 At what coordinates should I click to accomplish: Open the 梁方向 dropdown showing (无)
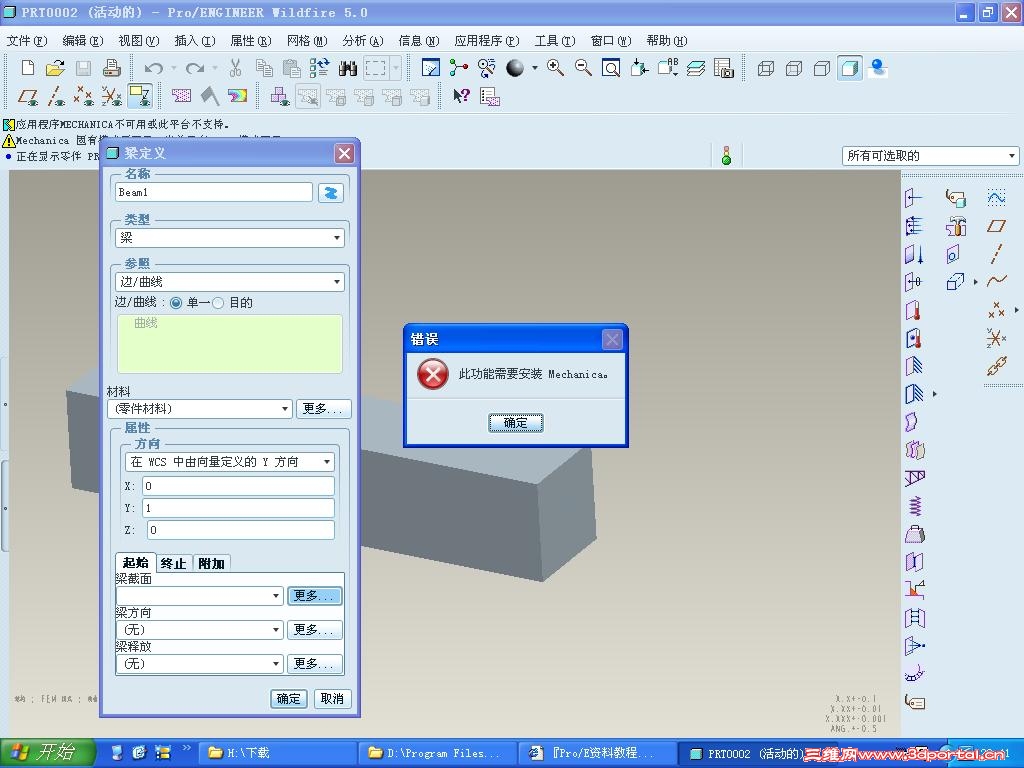199,630
